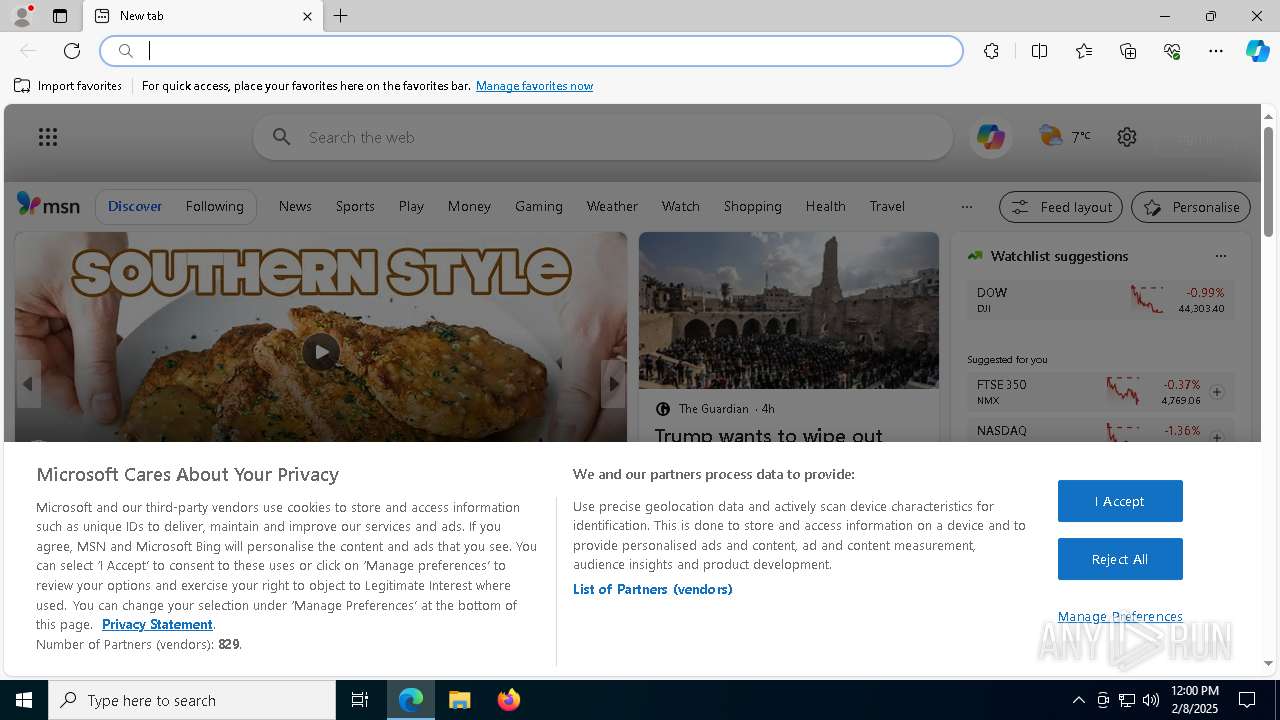
Task: Open the Collections icon
Action: tap(1128, 51)
